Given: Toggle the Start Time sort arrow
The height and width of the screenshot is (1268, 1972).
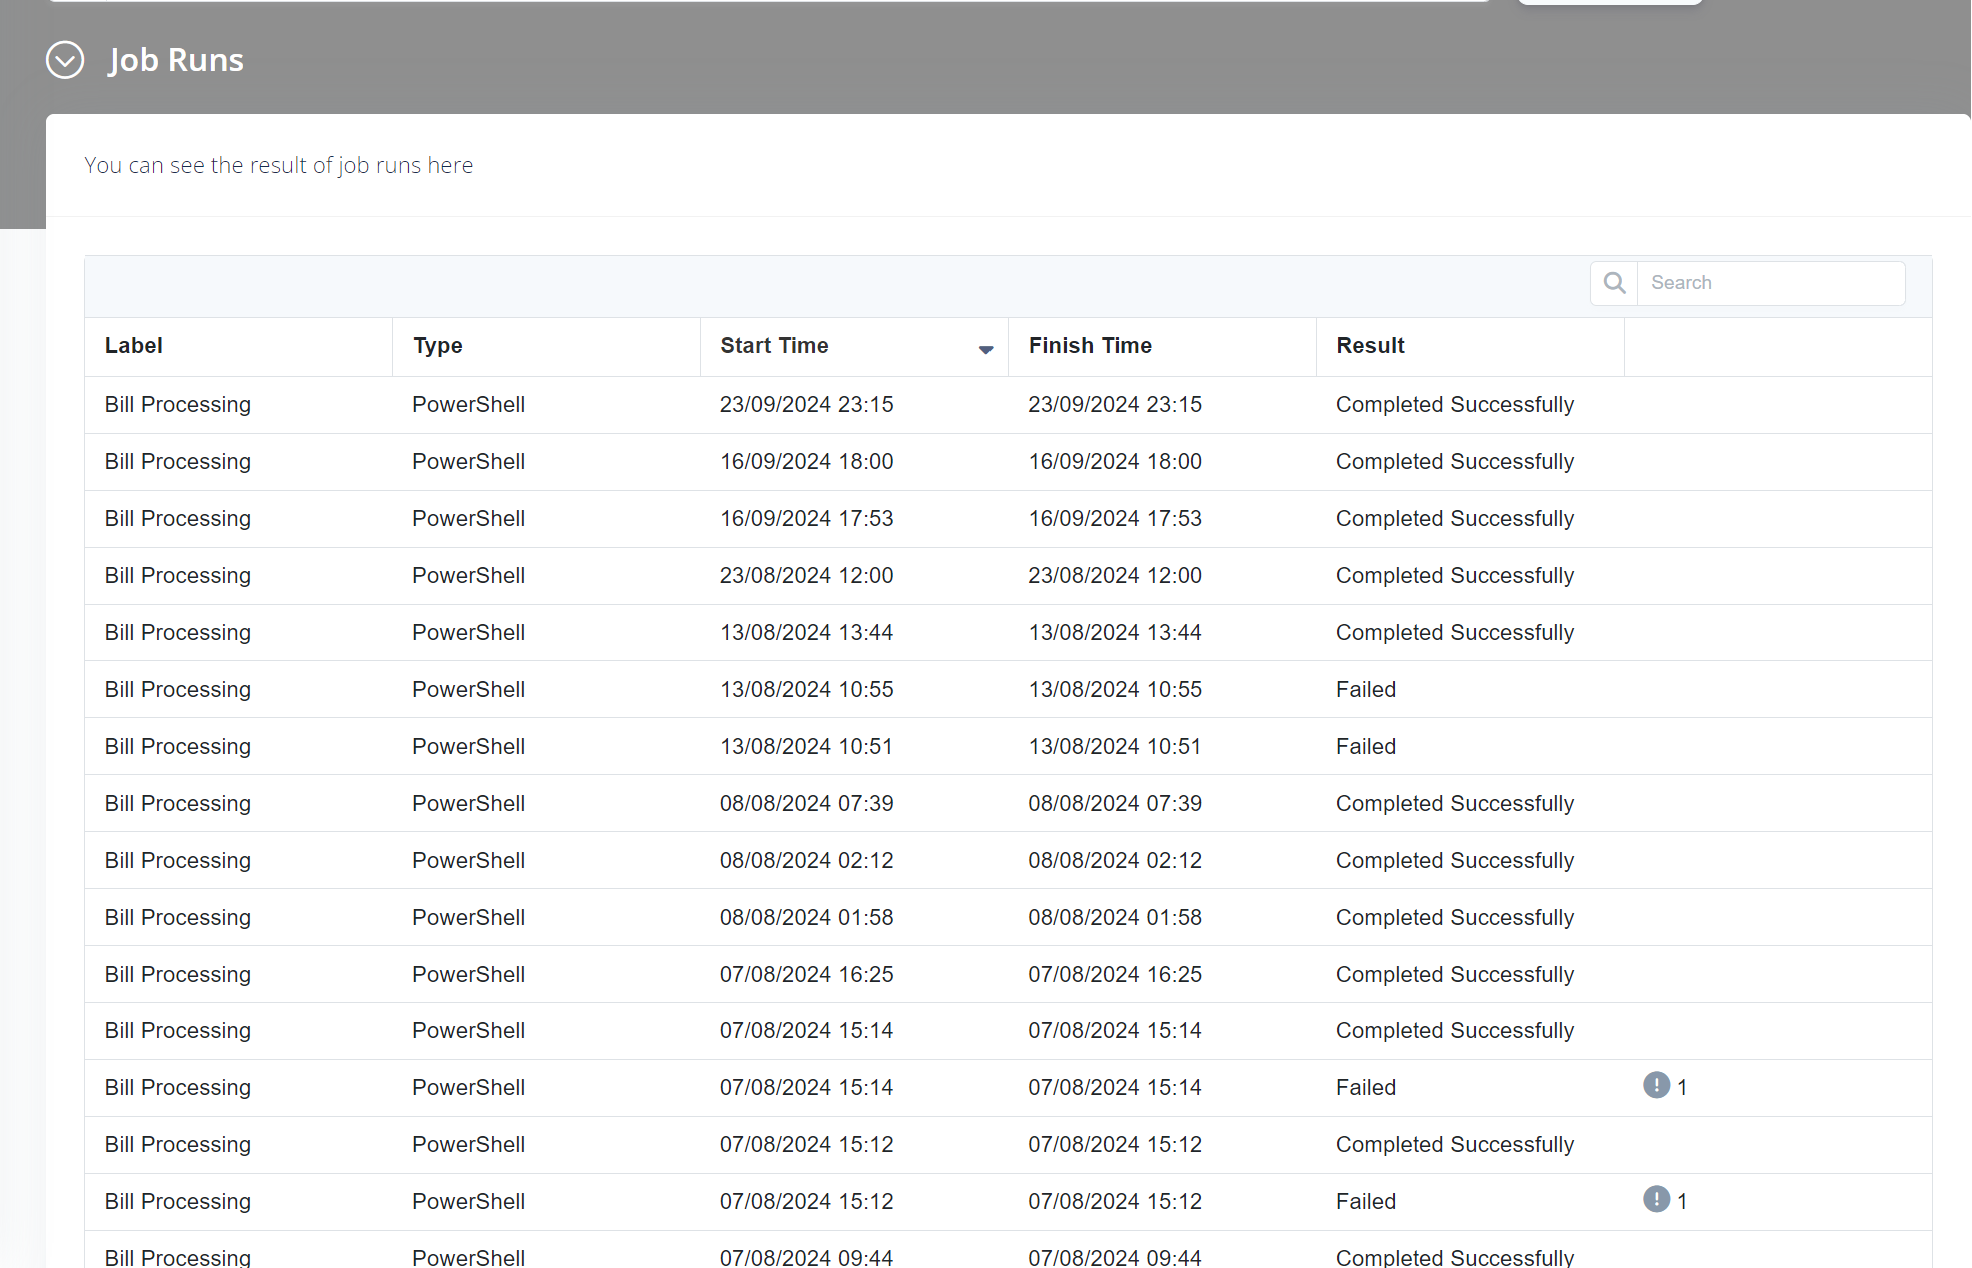Looking at the screenshot, I should (x=985, y=349).
